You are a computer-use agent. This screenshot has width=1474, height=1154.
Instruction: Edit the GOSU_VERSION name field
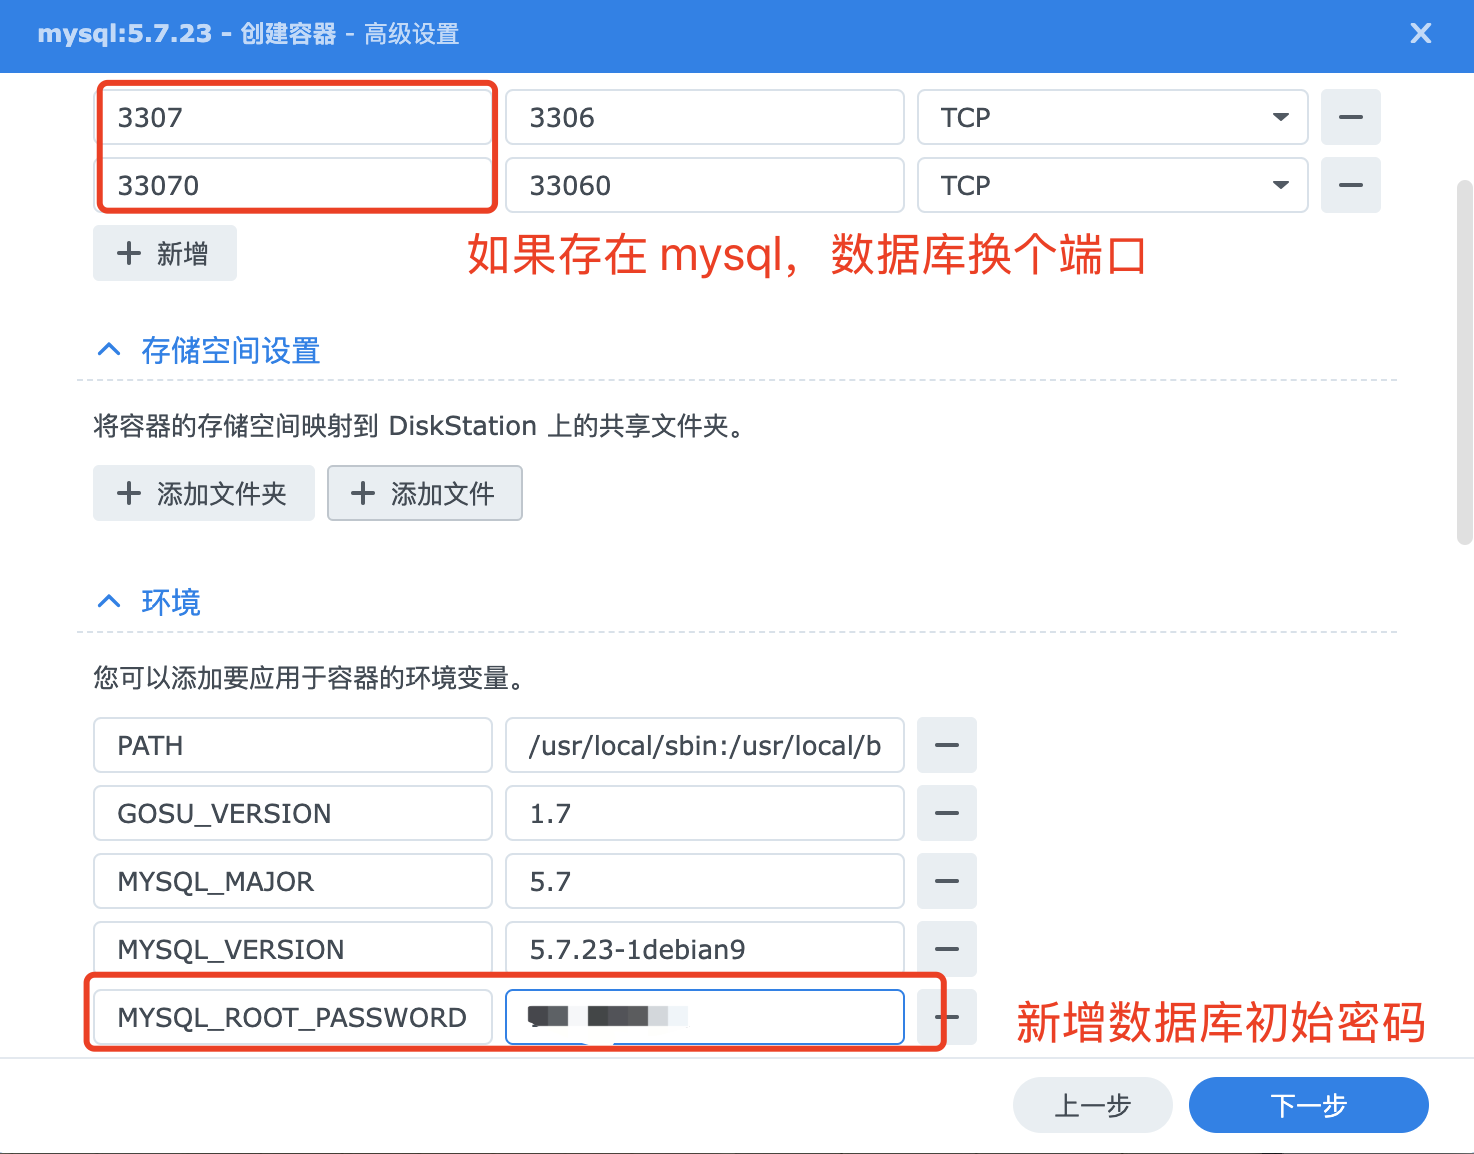293,813
